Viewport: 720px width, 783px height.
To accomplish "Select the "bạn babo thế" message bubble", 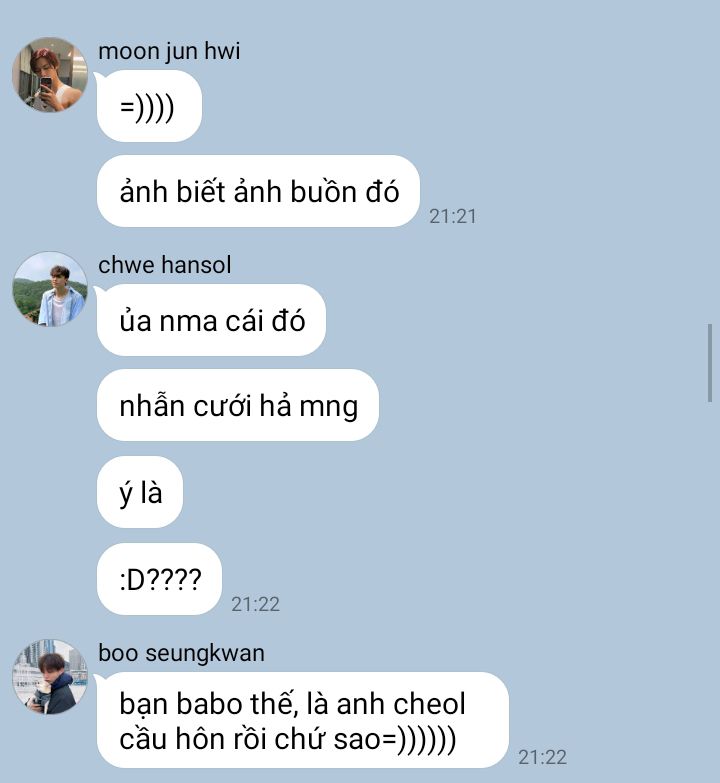I will point(303,720).
